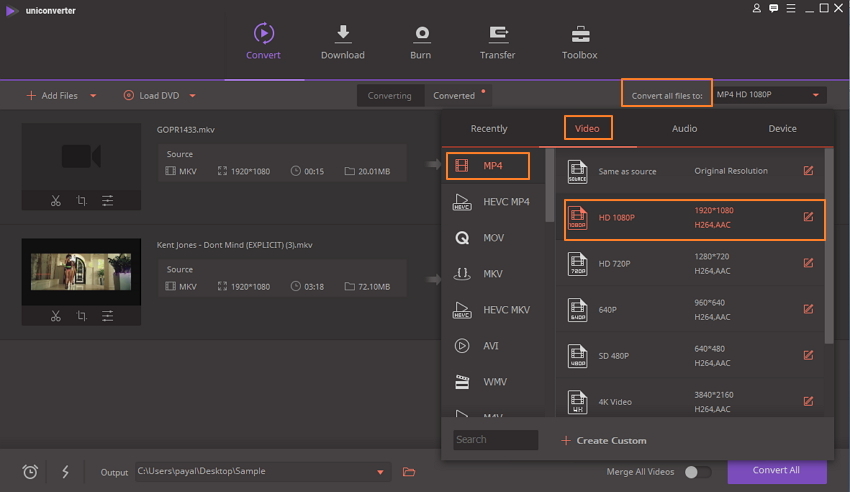850x492 pixels.
Task: Select the HD 720P resolution preset
Action: click(x=691, y=263)
